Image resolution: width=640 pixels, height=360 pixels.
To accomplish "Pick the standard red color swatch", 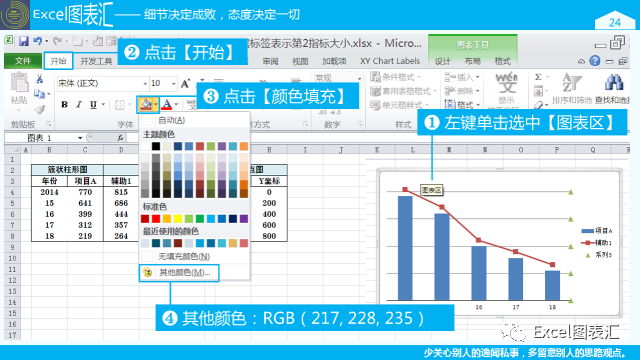I will pos(156,219).
